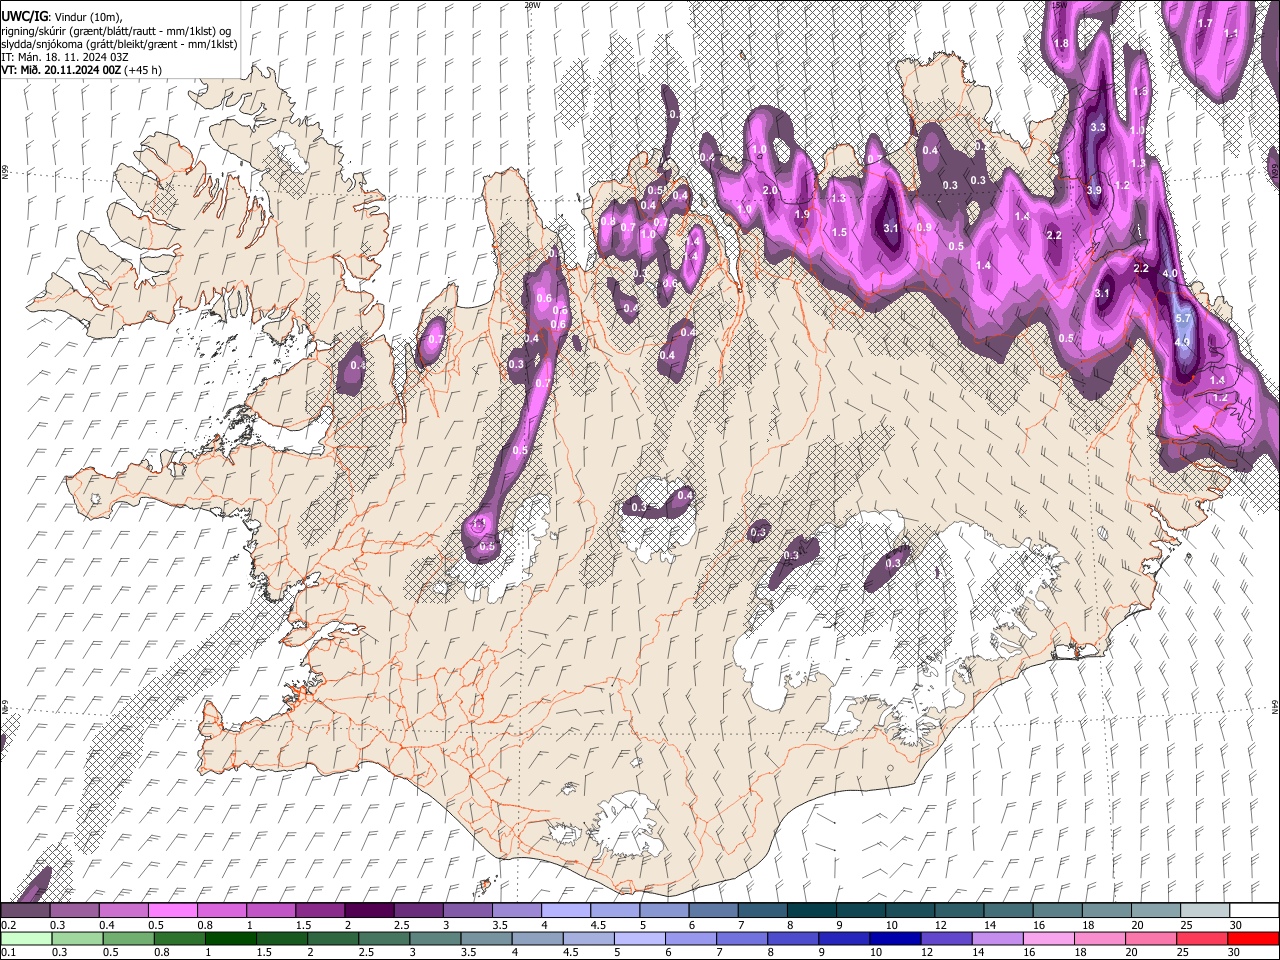Select the bright red 30 rain legend swatch
The width and height of the screenshot is (1280, 960).
click(1252, 938)
